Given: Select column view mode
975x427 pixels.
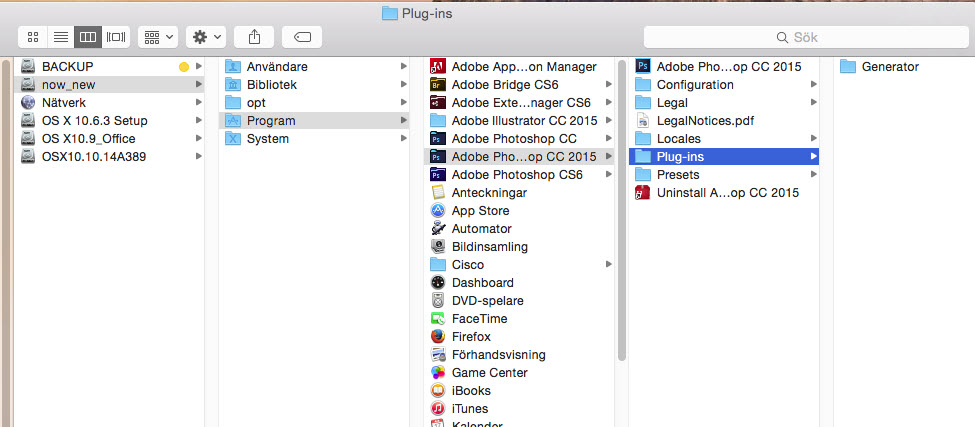Looking at the screenshot, I should (88, 37).
